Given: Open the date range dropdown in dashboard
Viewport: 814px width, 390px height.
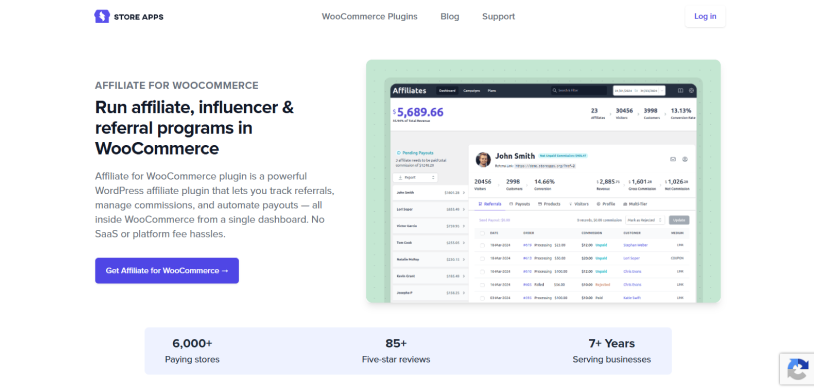Looking at the screenshot, I should click(x=639, y=91).
